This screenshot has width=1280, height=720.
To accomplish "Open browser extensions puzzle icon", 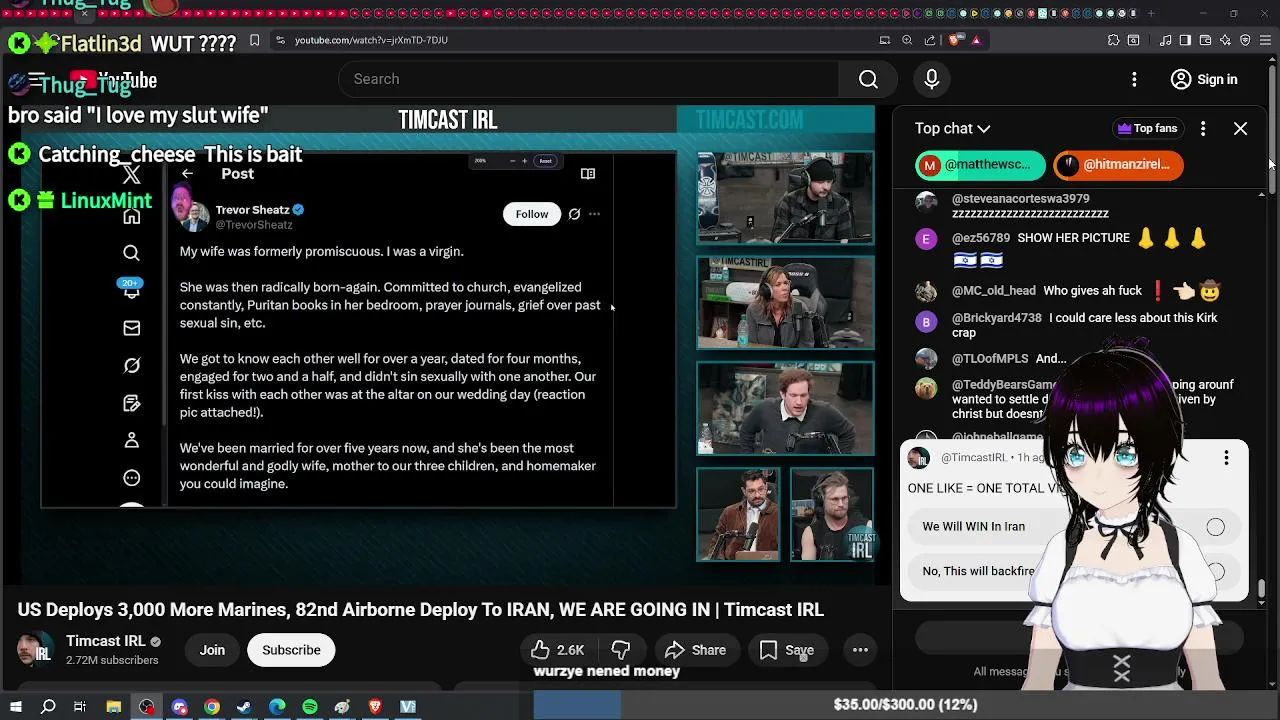I will click(x=1113, y=40).
